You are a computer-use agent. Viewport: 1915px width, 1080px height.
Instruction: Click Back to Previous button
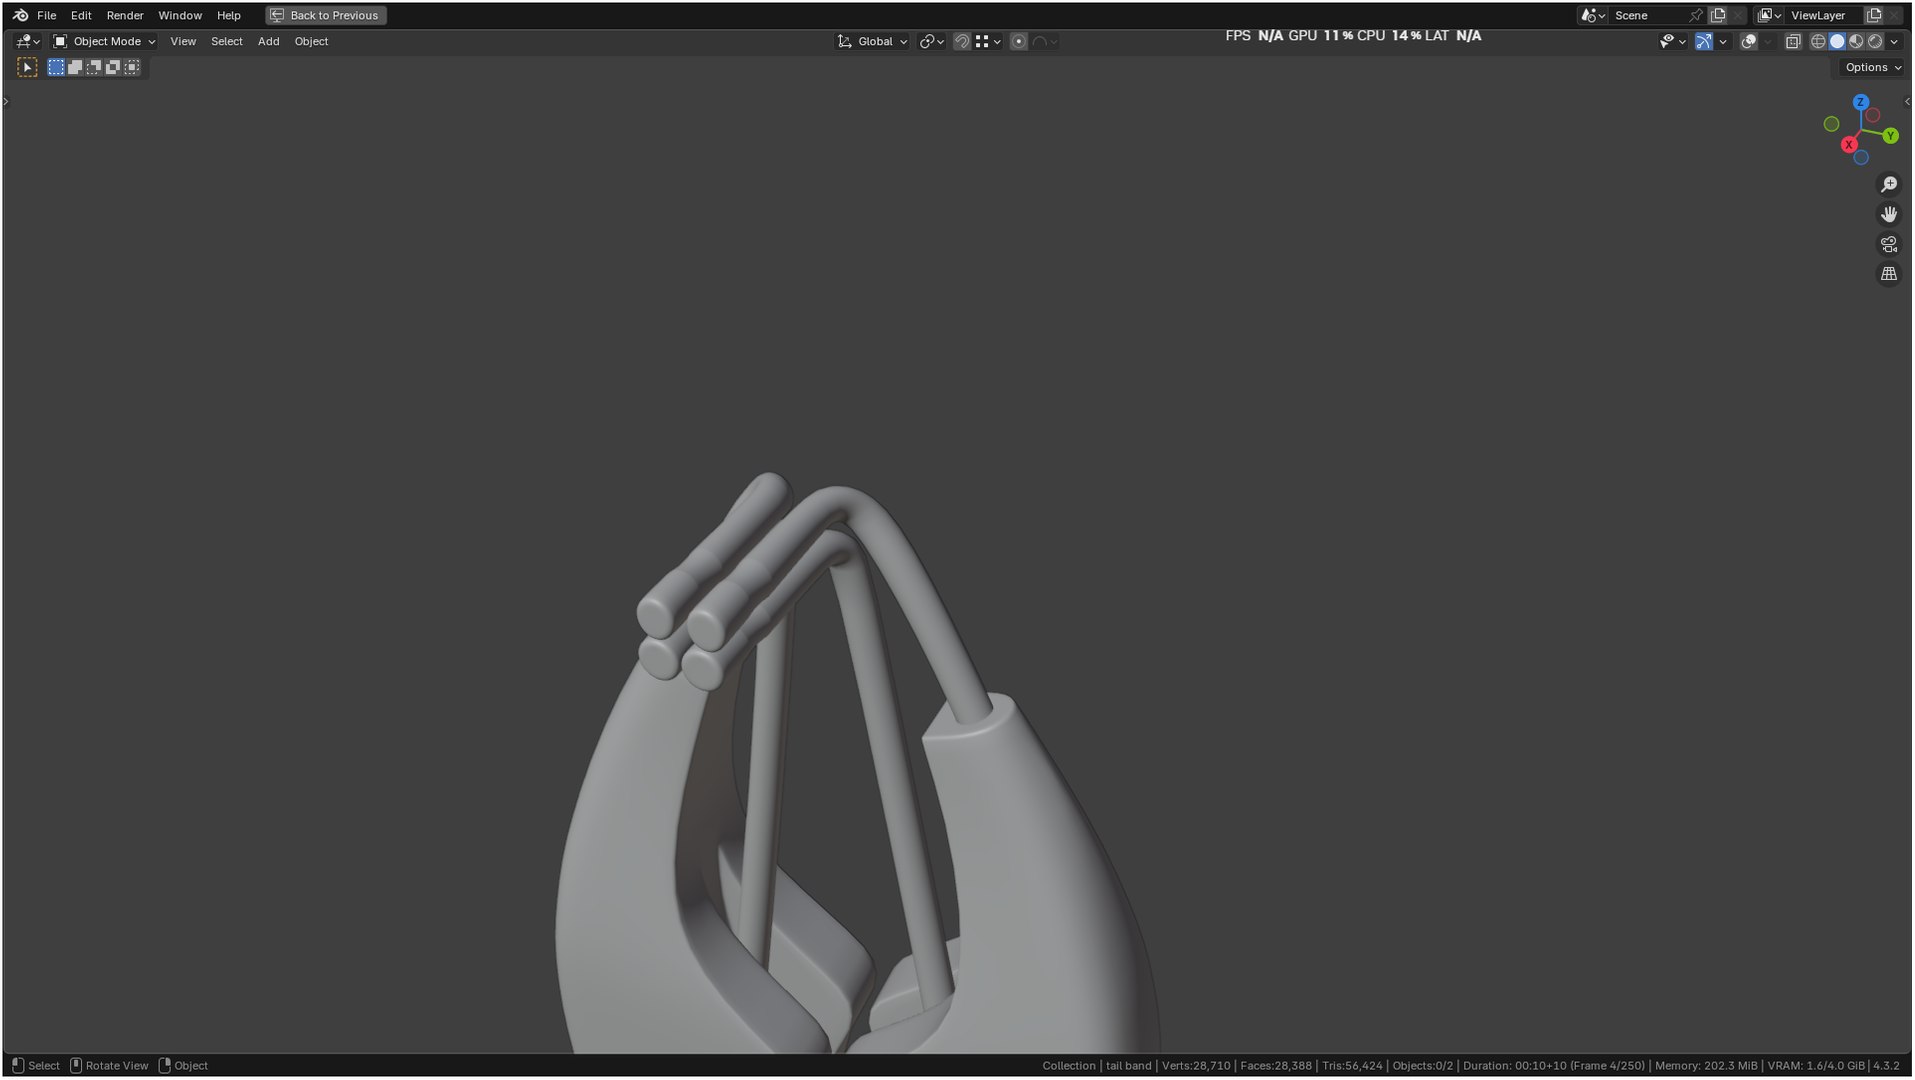point(325,15)
